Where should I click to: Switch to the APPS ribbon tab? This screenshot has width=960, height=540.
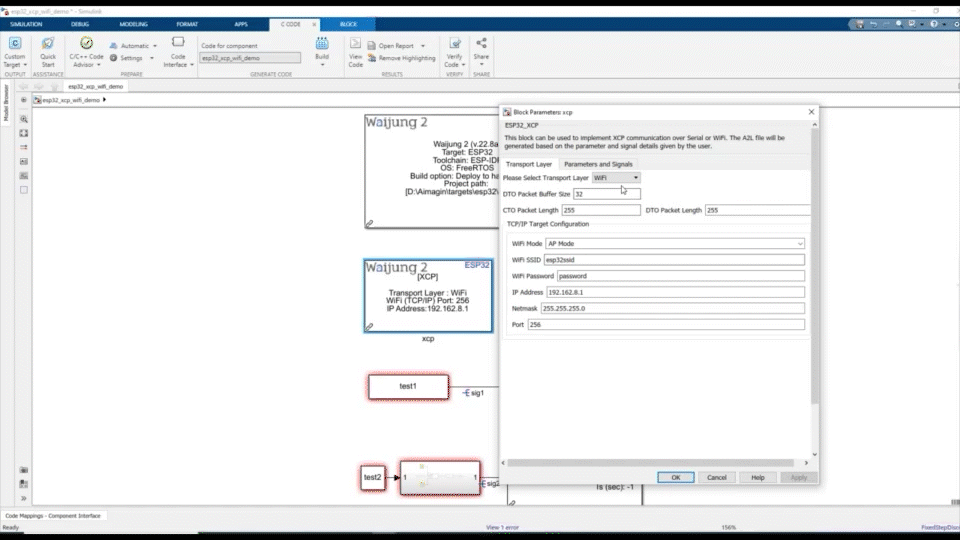[x=241, y=24]
